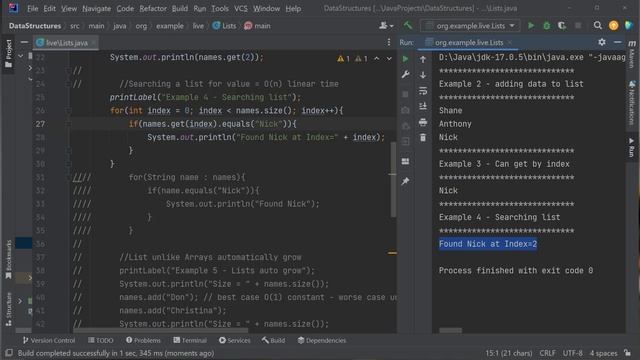Open Search Everywhere magnifier icon
This screenshot has height=360, width=640.
(x=598, y=26)
